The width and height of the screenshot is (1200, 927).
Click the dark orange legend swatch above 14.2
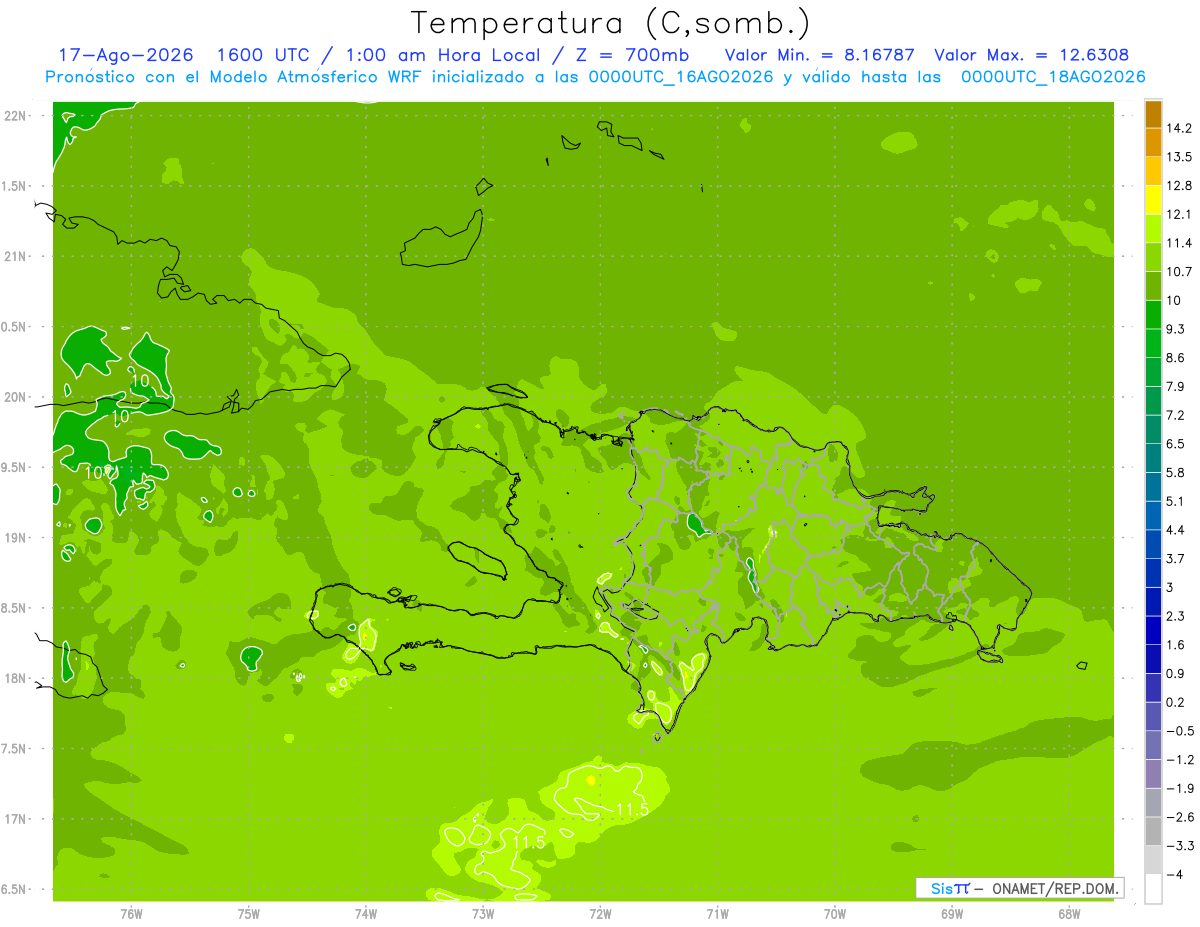coord(1153,113)
